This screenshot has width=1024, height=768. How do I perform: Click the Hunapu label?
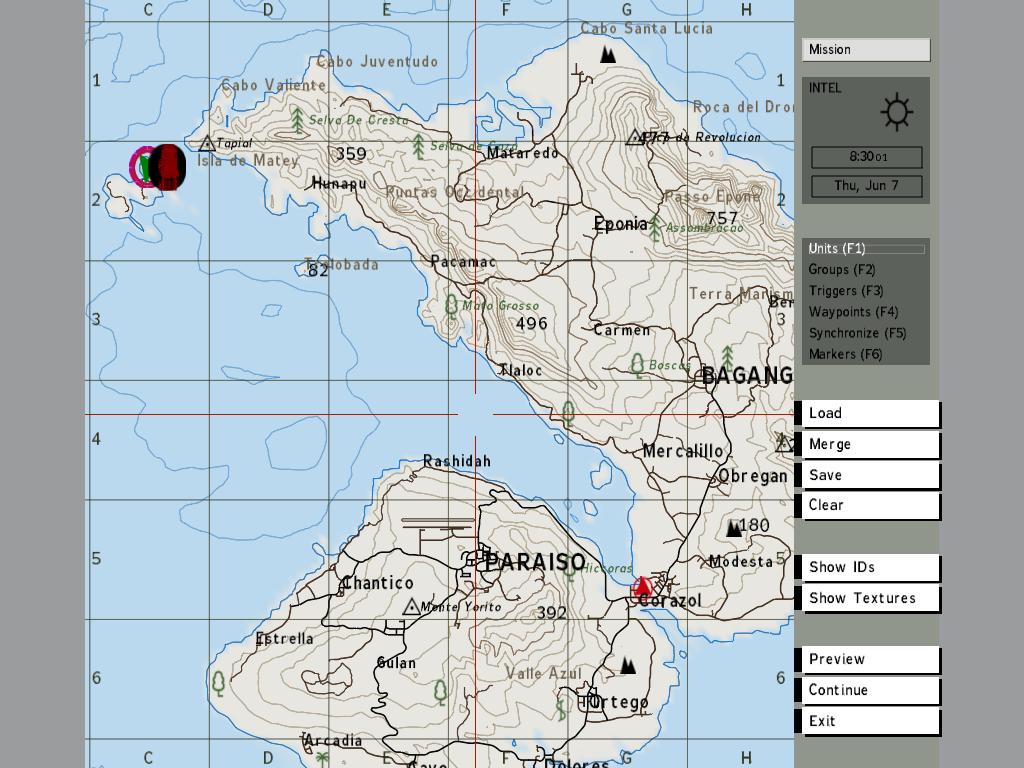click(339, 184)
